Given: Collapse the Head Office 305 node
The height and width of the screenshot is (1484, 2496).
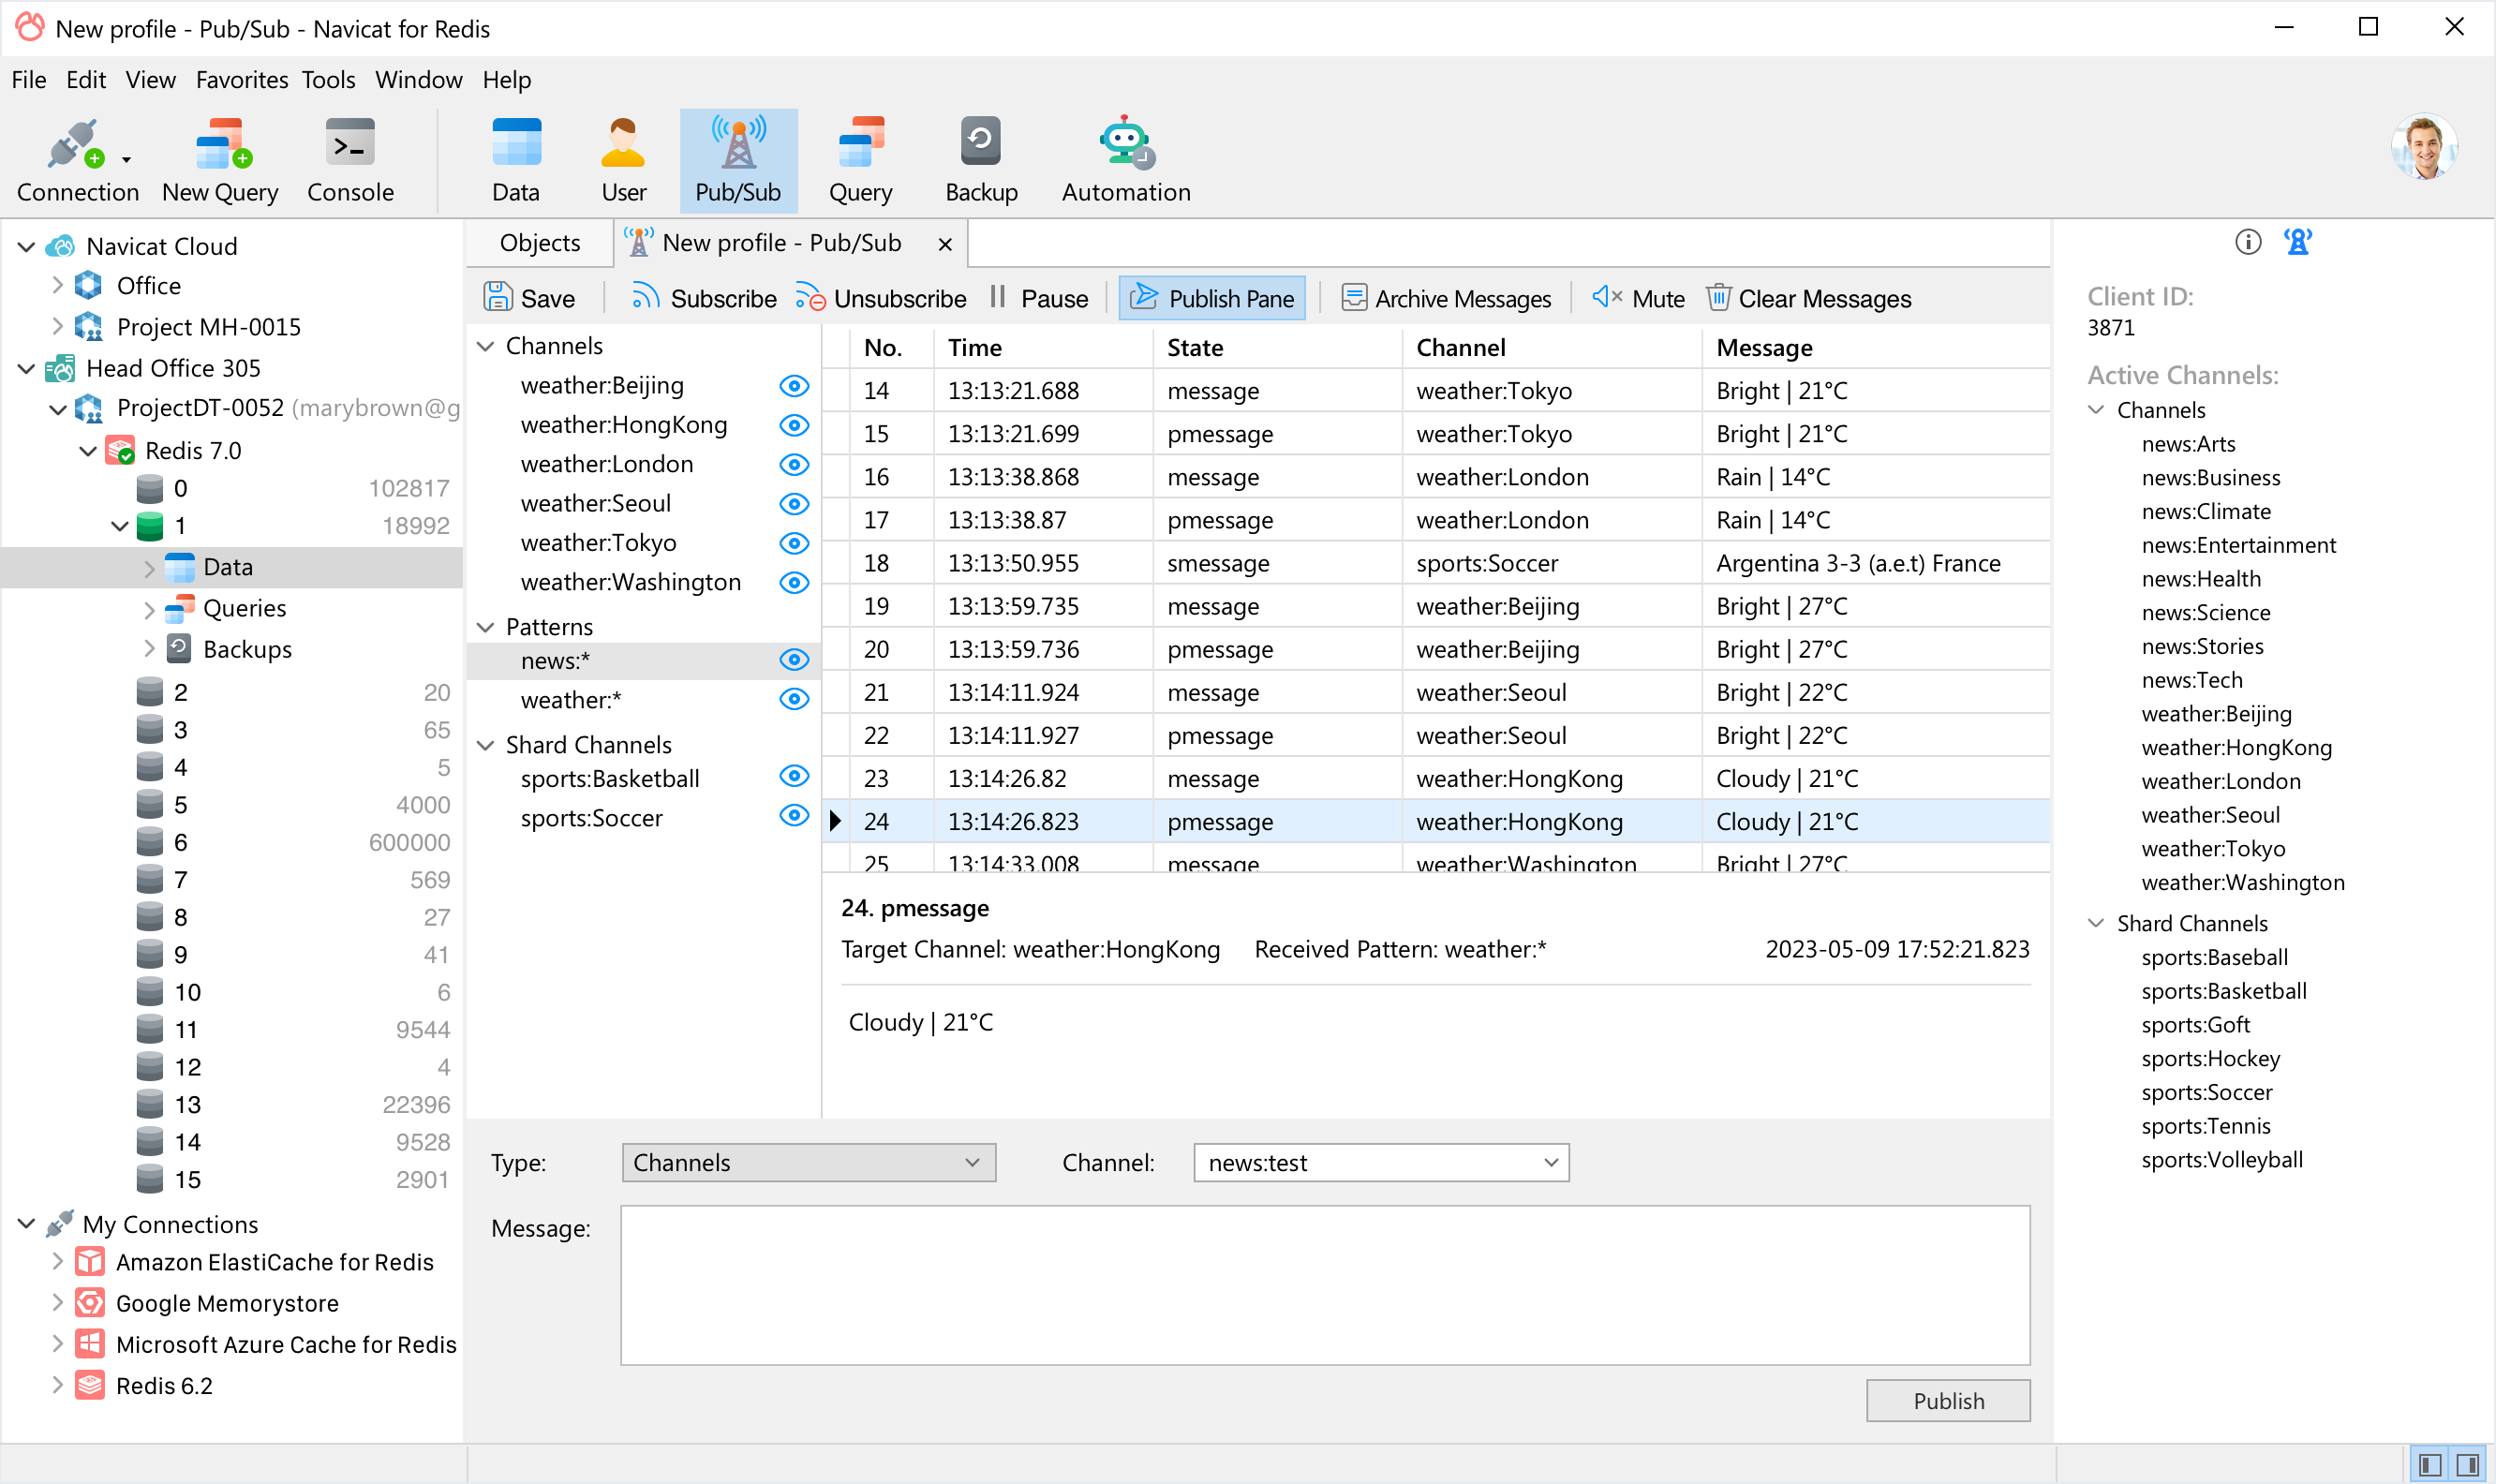Looking at the screenshot, I should (27, 368).
